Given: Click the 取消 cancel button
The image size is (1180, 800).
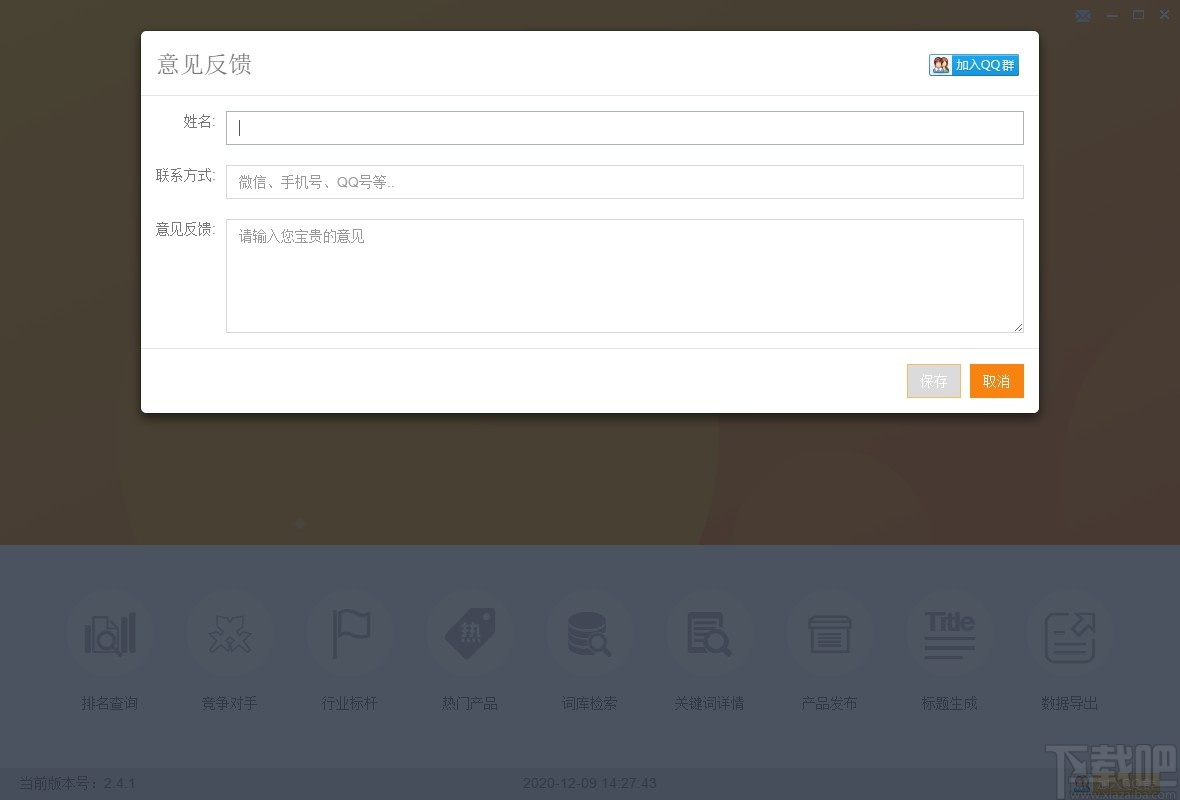Looking at the screenshot, I should [996, 381].
